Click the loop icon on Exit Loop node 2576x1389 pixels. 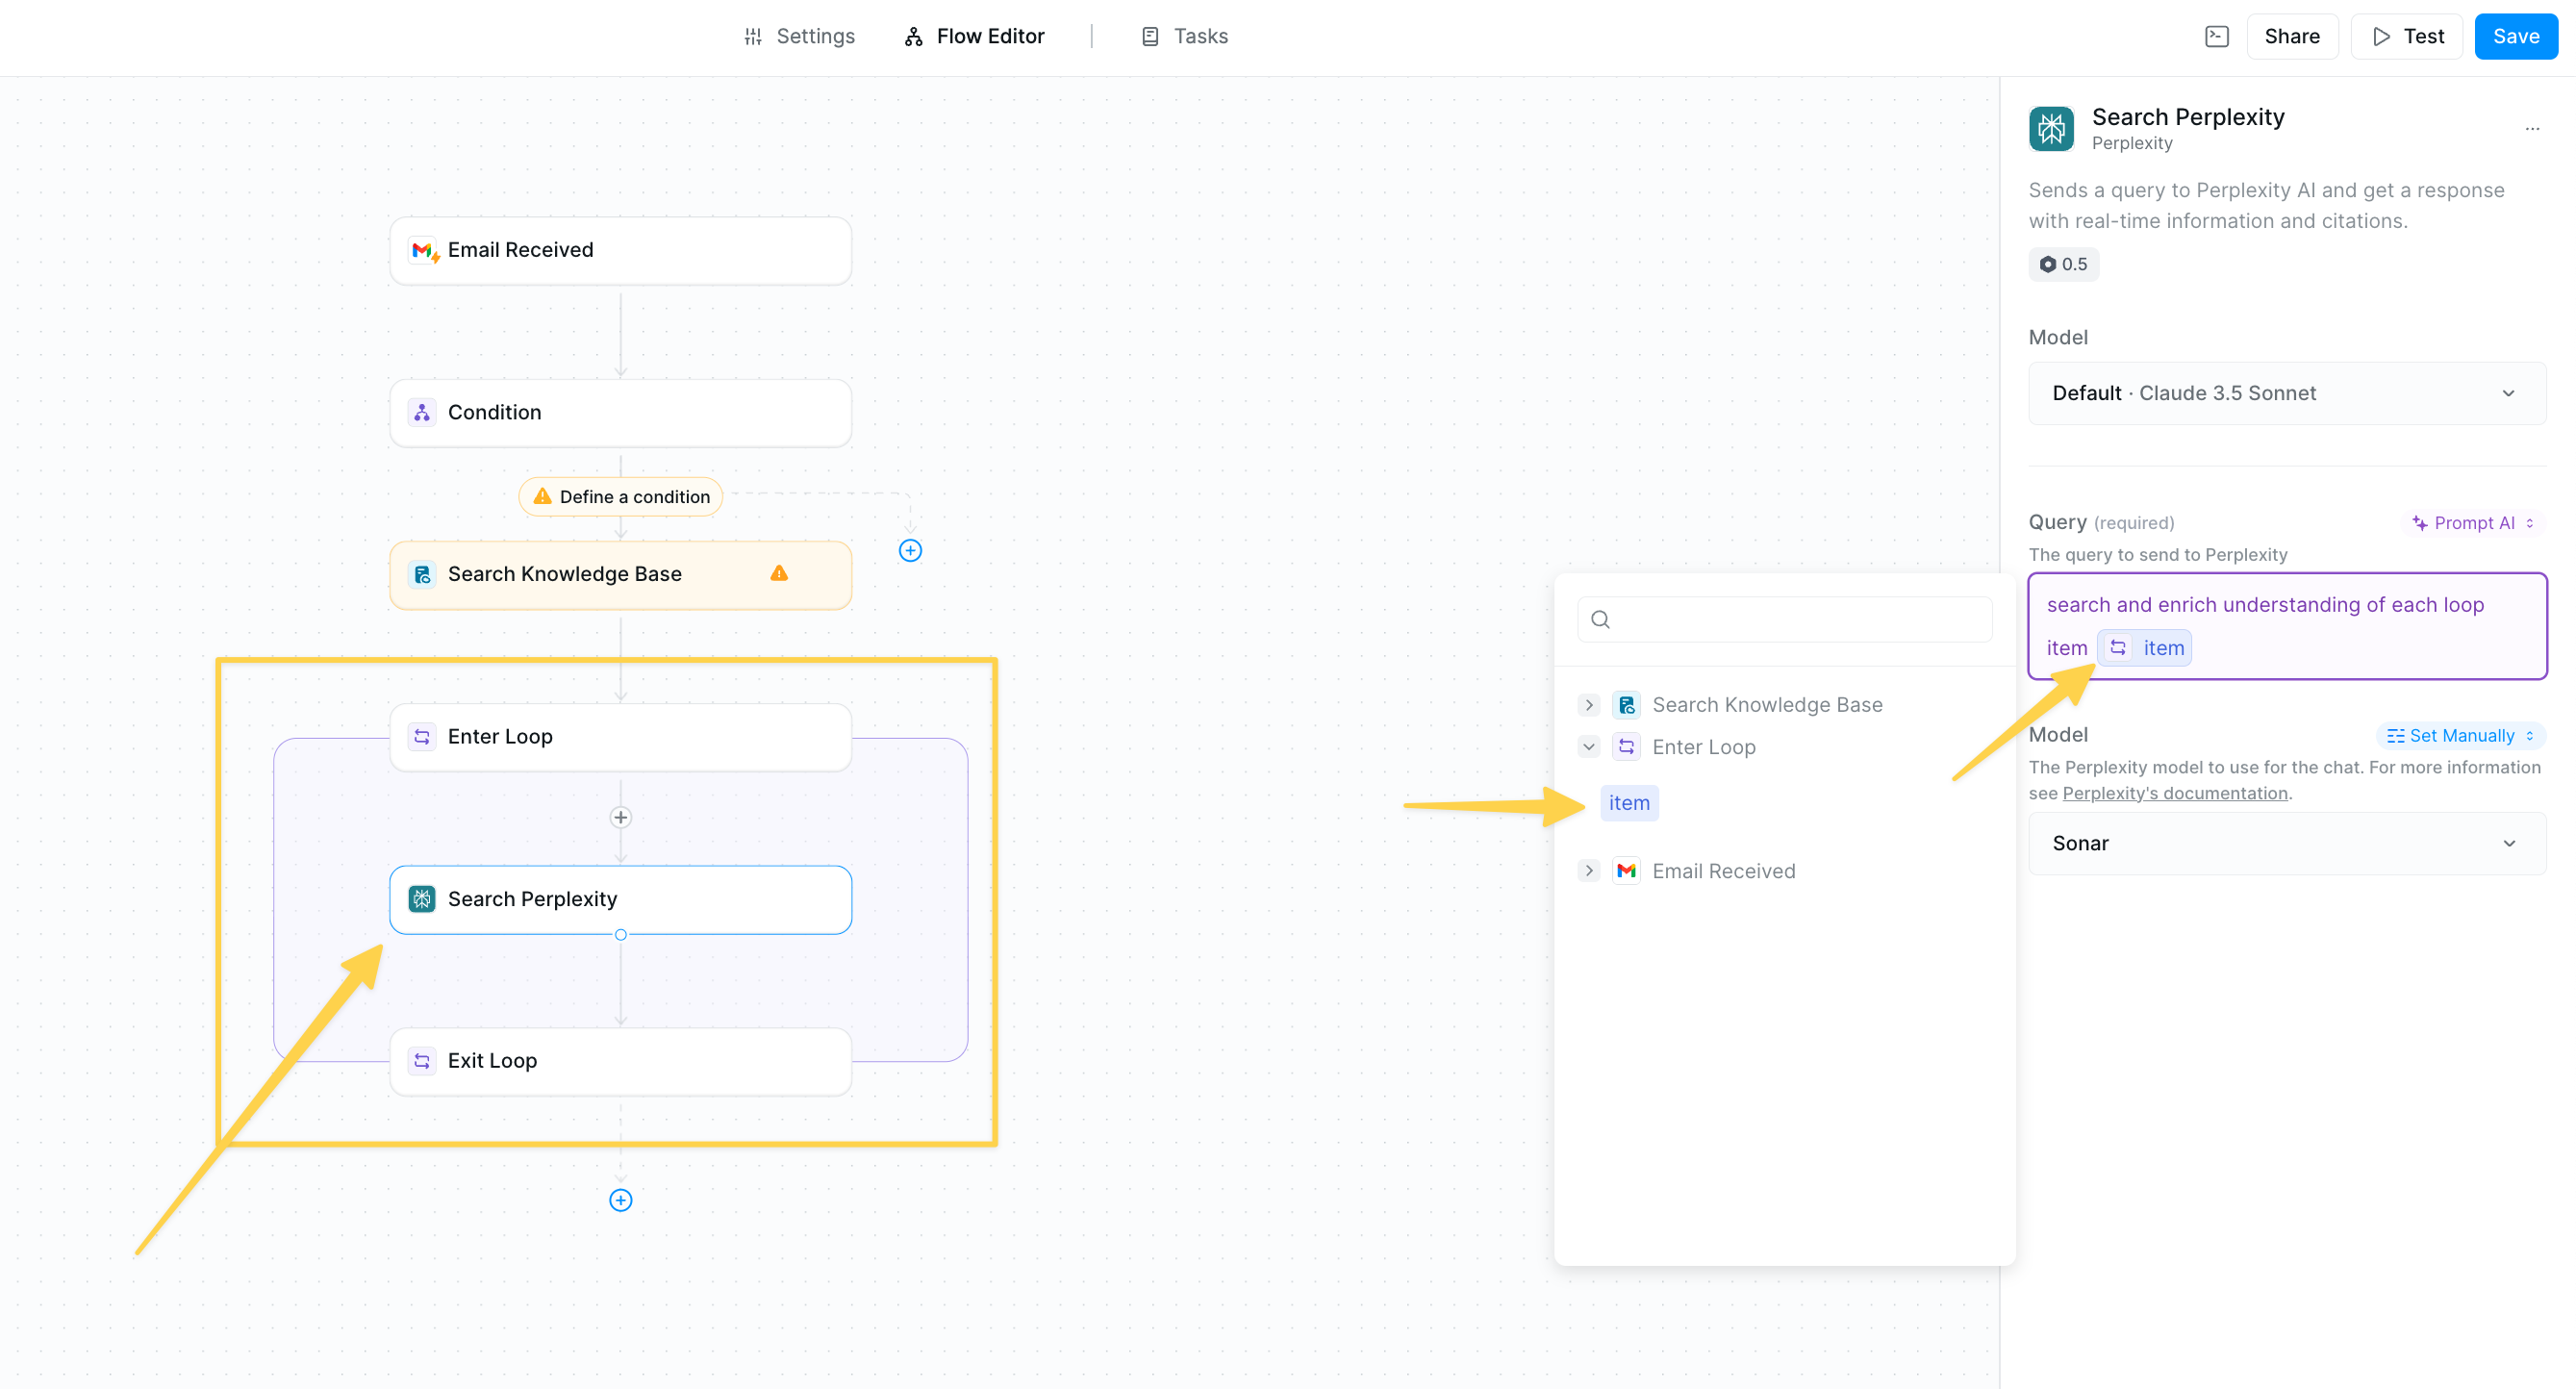click(x=422, y=1061)
